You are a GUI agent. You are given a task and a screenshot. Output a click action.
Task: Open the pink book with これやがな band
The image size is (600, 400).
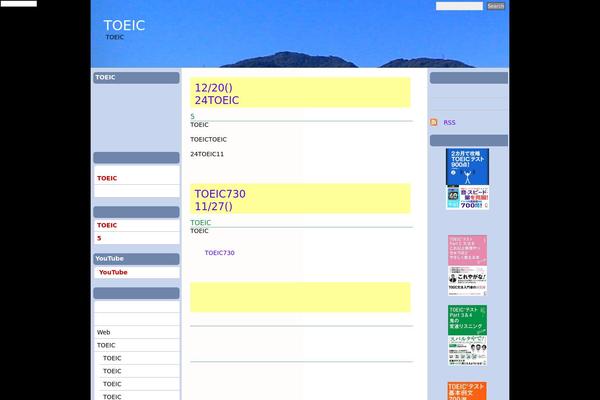click(467, 265)
